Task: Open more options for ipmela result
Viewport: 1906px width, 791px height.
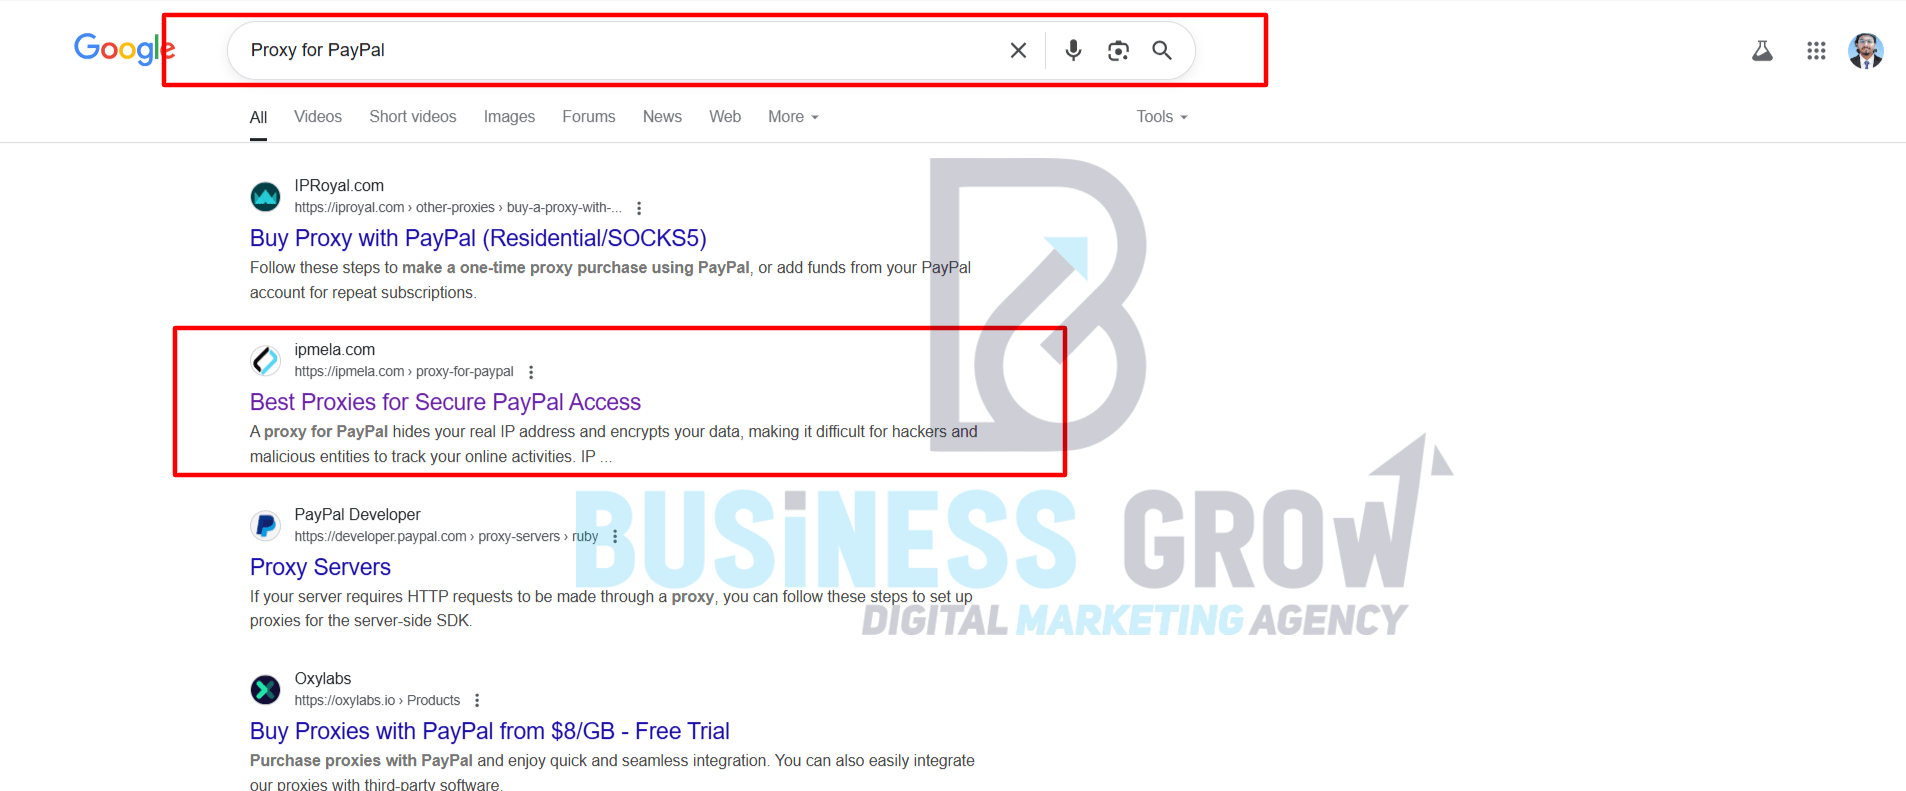Action: click(x=531, y=372)
